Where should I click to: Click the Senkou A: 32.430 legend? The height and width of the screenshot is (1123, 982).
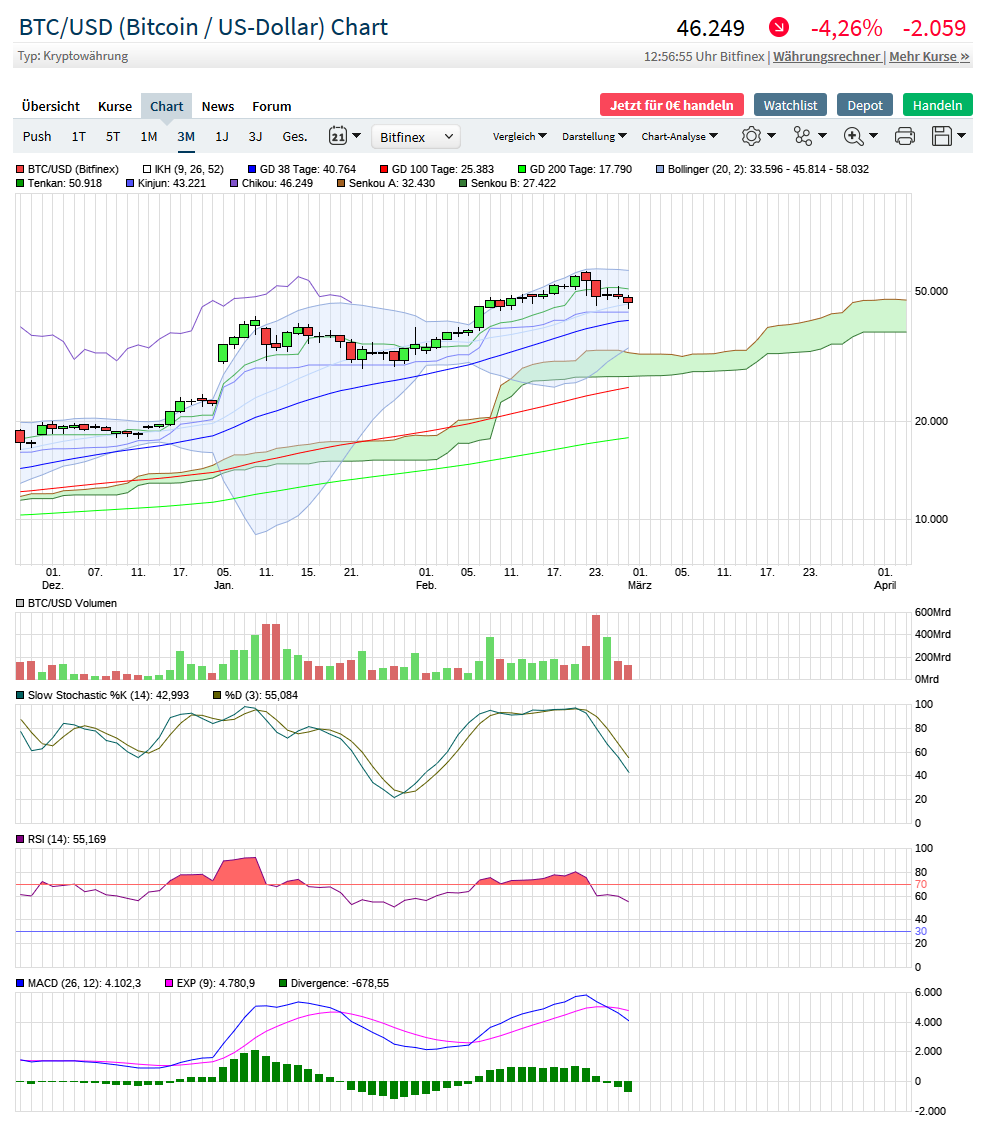[386, 183]
